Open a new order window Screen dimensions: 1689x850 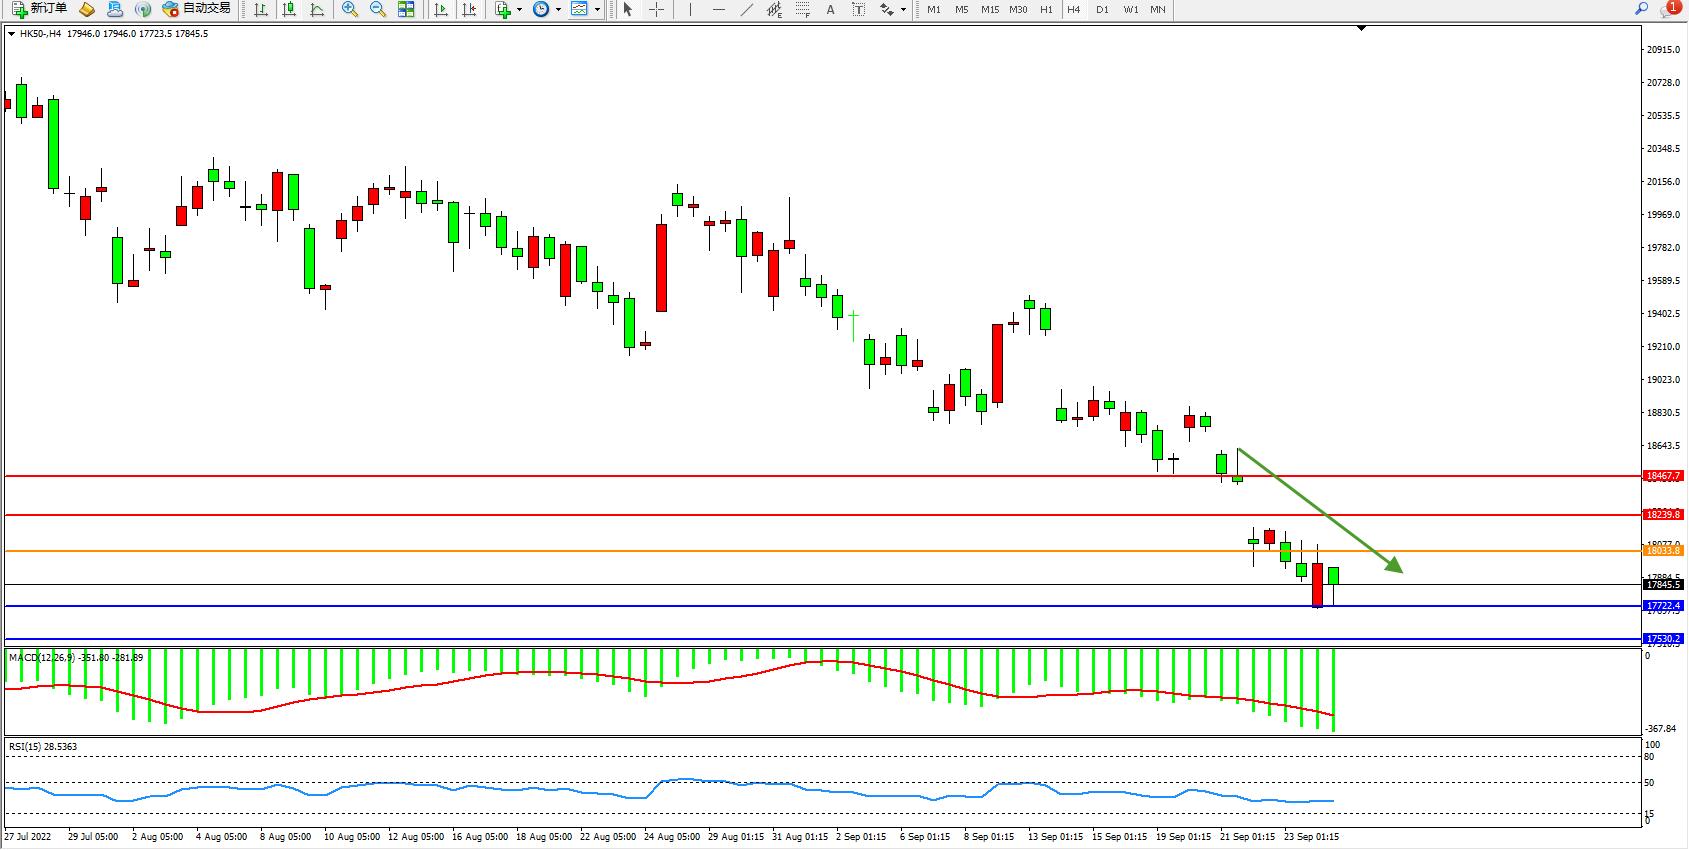[40, 9]
